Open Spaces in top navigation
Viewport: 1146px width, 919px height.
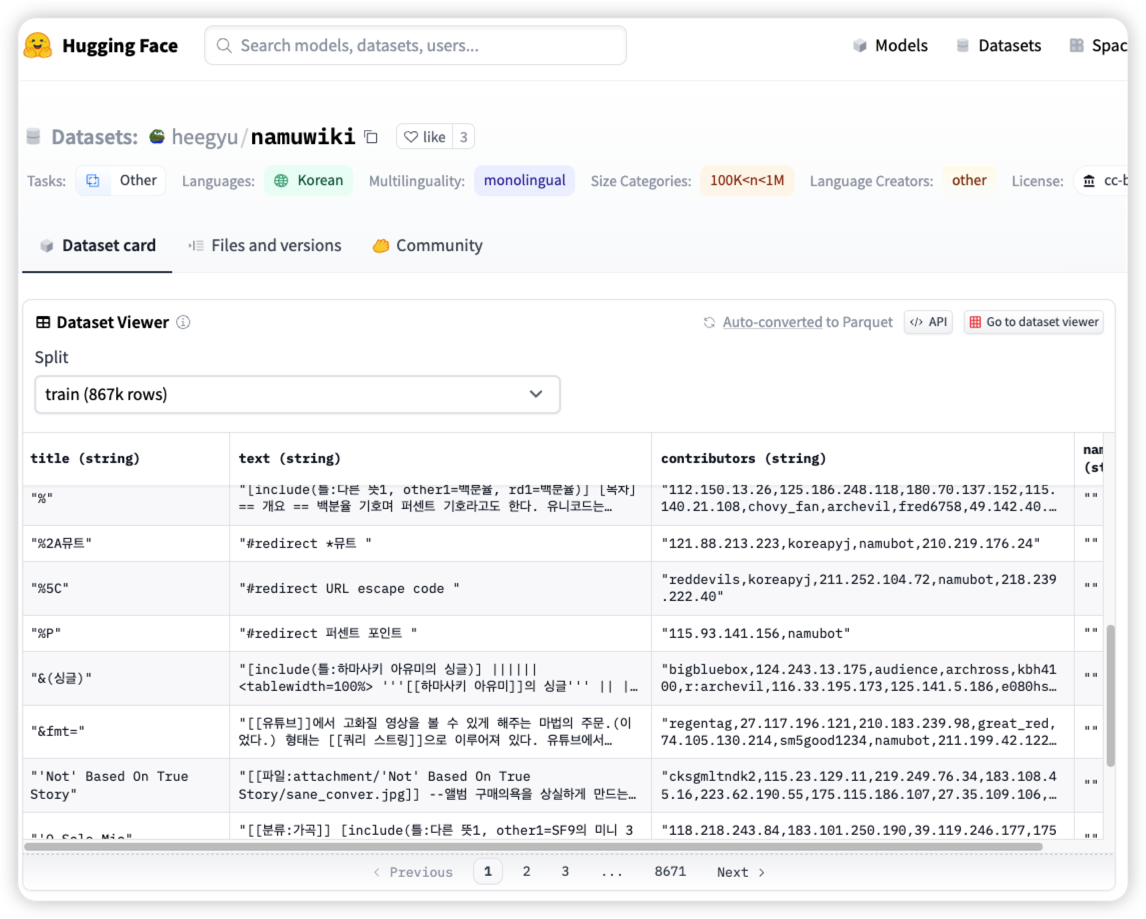1098,45
